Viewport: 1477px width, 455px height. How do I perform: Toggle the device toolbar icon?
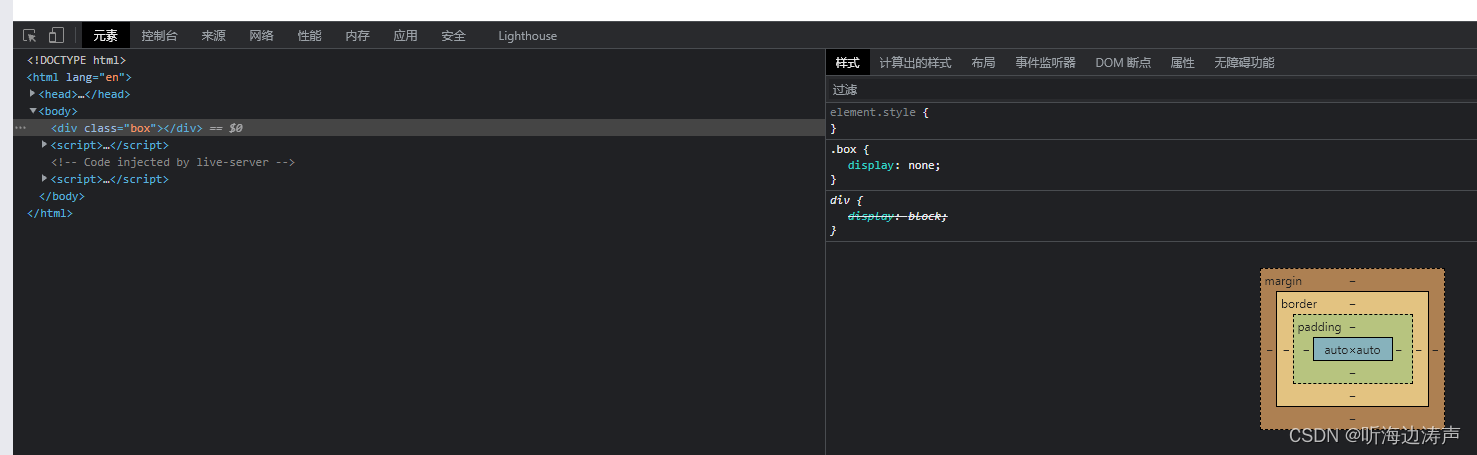(56, 35)
